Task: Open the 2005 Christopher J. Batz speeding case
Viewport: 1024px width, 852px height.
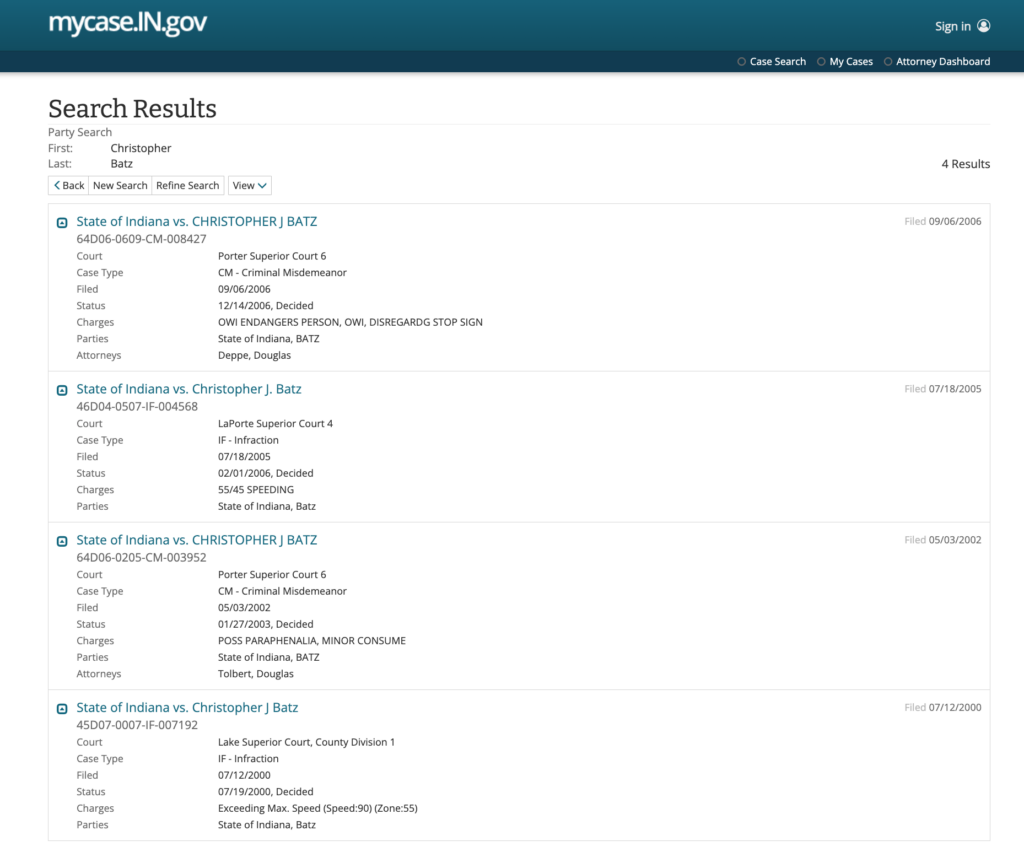Action: pos(188,389)
